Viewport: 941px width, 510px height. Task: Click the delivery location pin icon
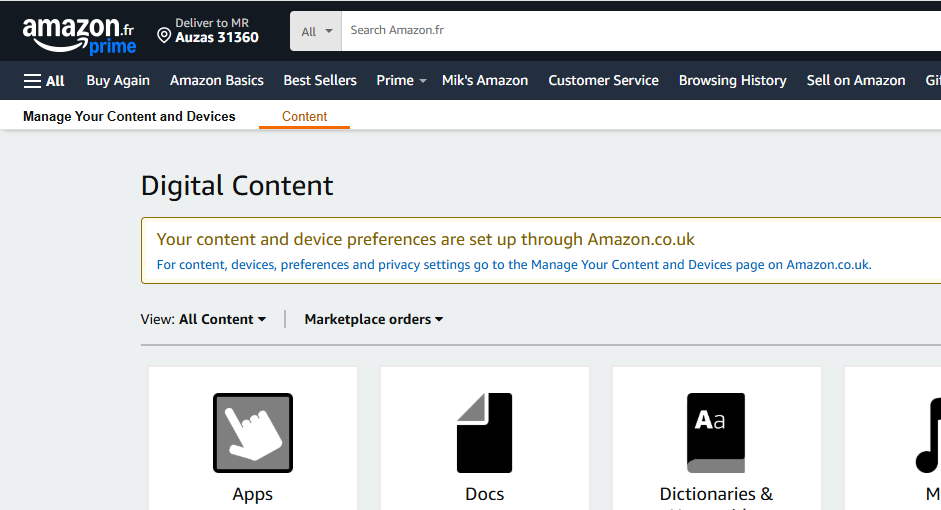pyautogui.click(x=164, y=36)
